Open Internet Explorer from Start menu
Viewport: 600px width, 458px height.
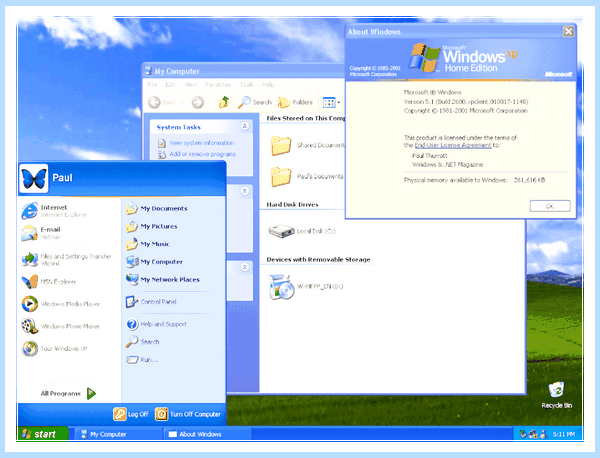[54, 210]
